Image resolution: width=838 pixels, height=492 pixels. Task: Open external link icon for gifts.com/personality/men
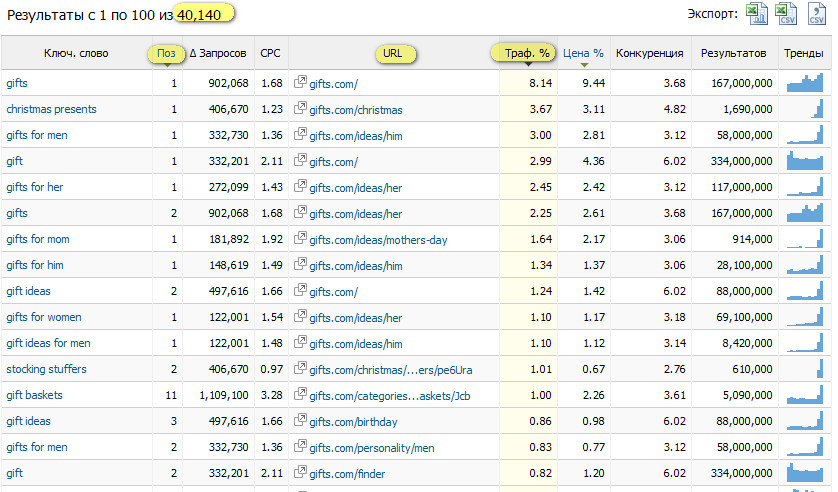300,447
